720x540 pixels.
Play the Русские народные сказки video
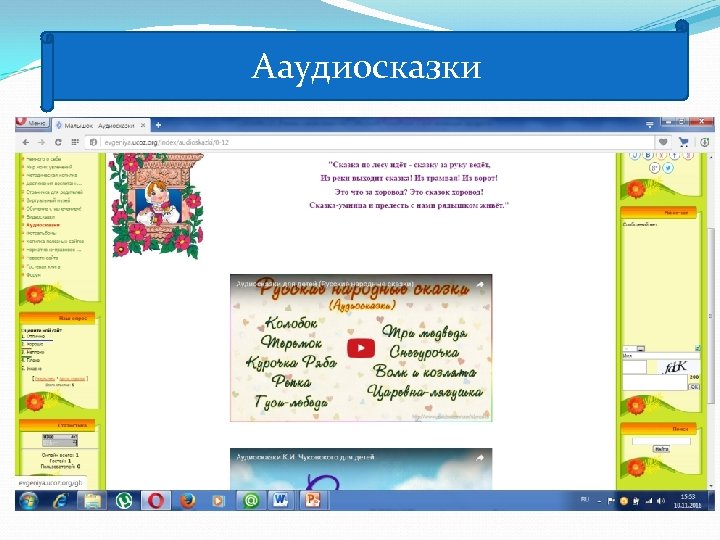(360, 348)
